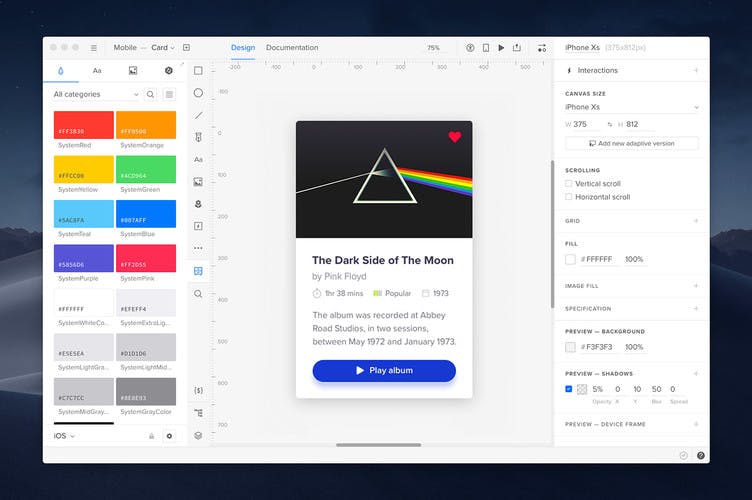Enable Horizontal scroll checkbox
This screenshot has width=752, height=500.
coord(569,197)
